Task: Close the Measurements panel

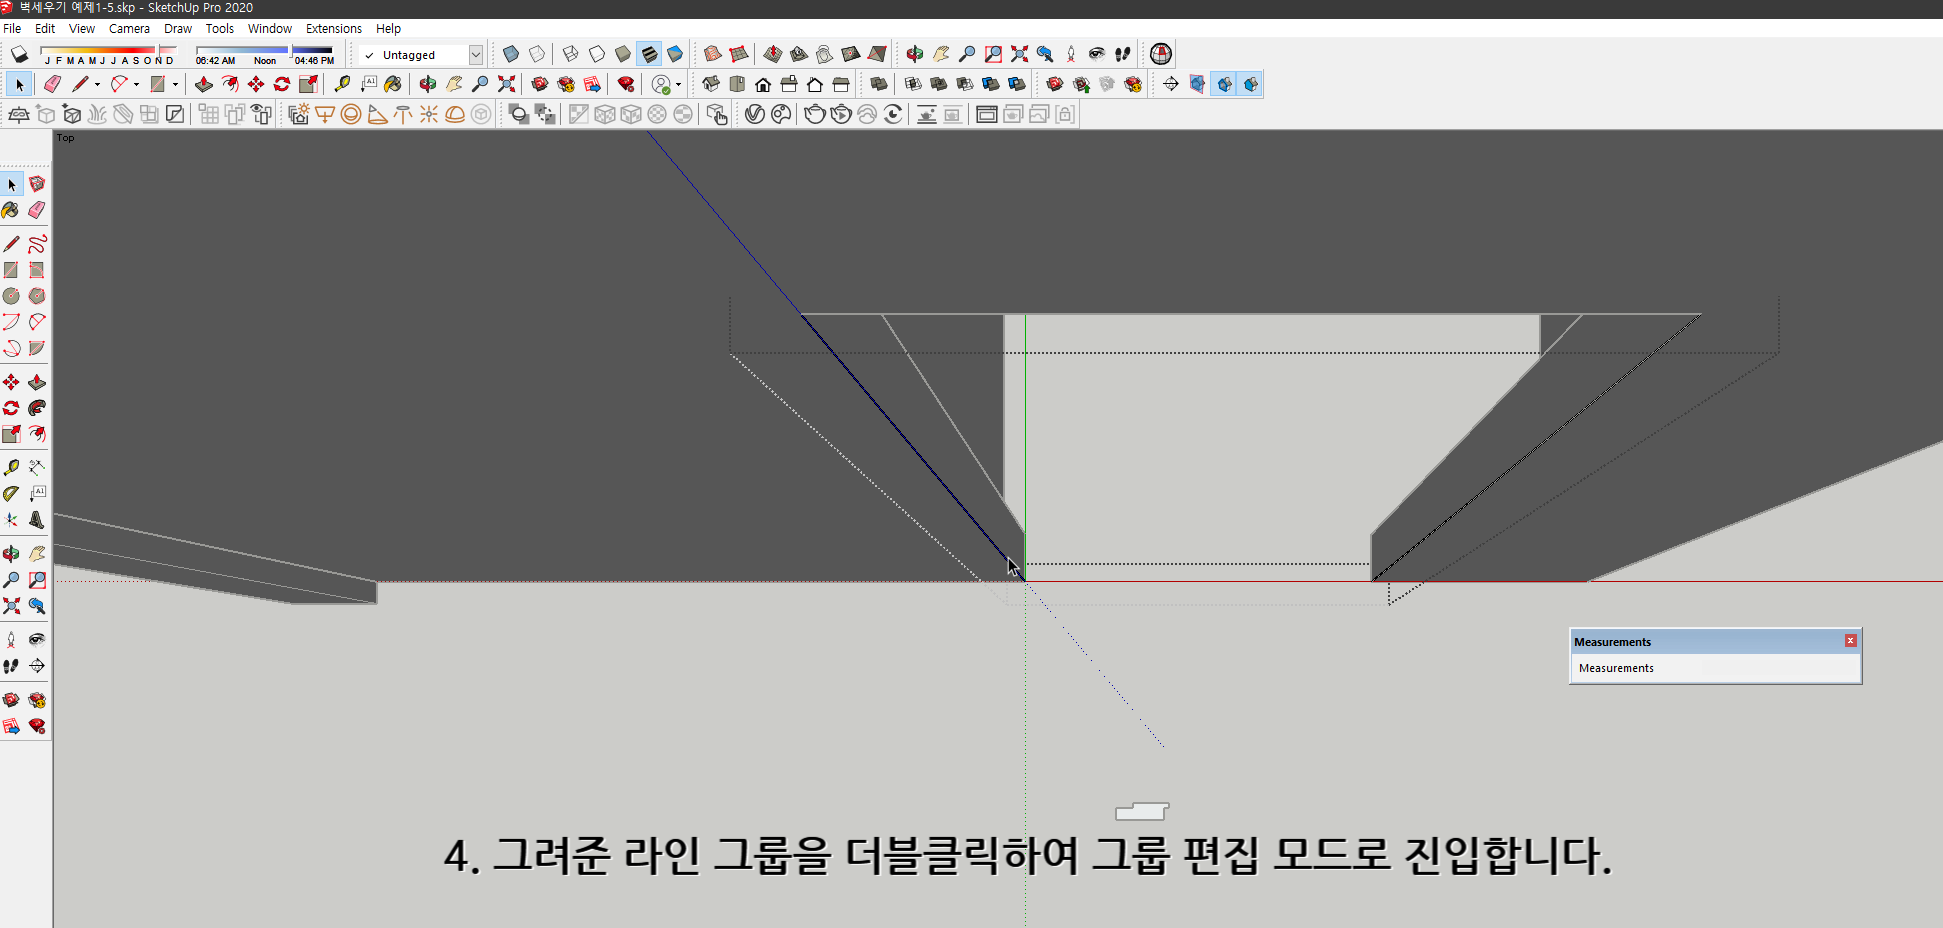Action: coord(1851,640)
